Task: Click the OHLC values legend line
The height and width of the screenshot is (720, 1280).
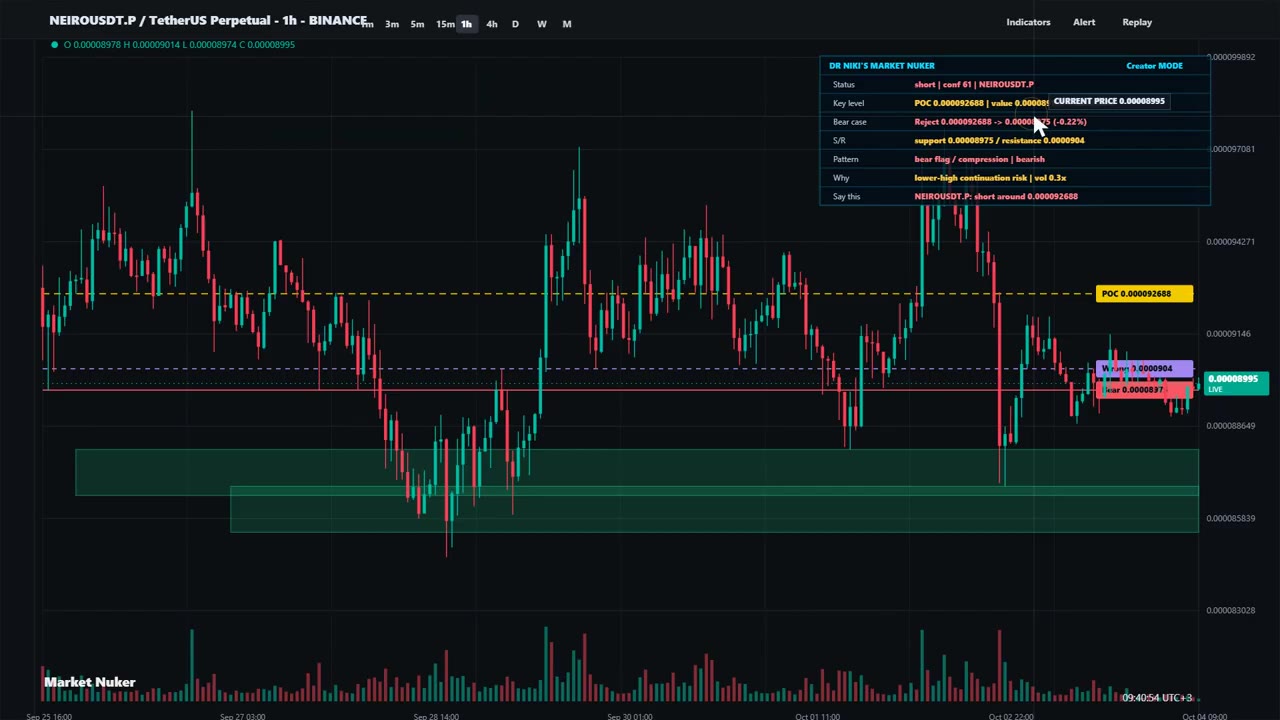Action: pos(179,44)
